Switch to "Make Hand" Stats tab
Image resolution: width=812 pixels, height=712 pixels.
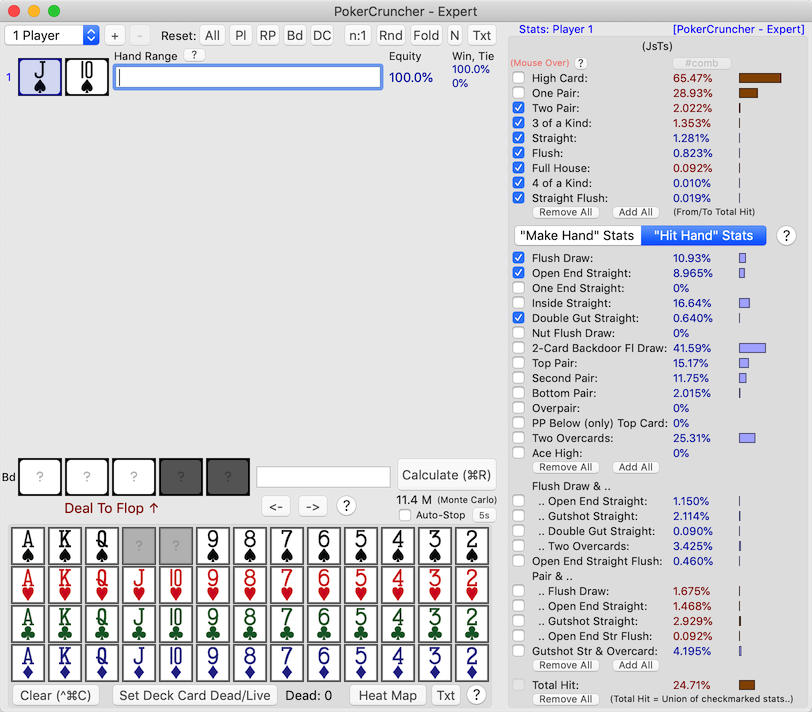point(577,236)
